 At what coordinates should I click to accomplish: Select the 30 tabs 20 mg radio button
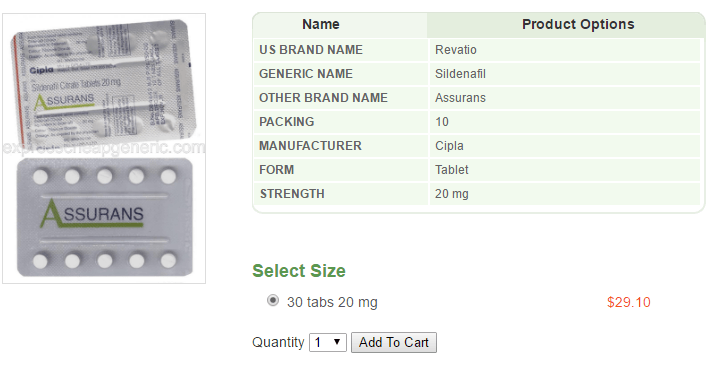[273, 300]
